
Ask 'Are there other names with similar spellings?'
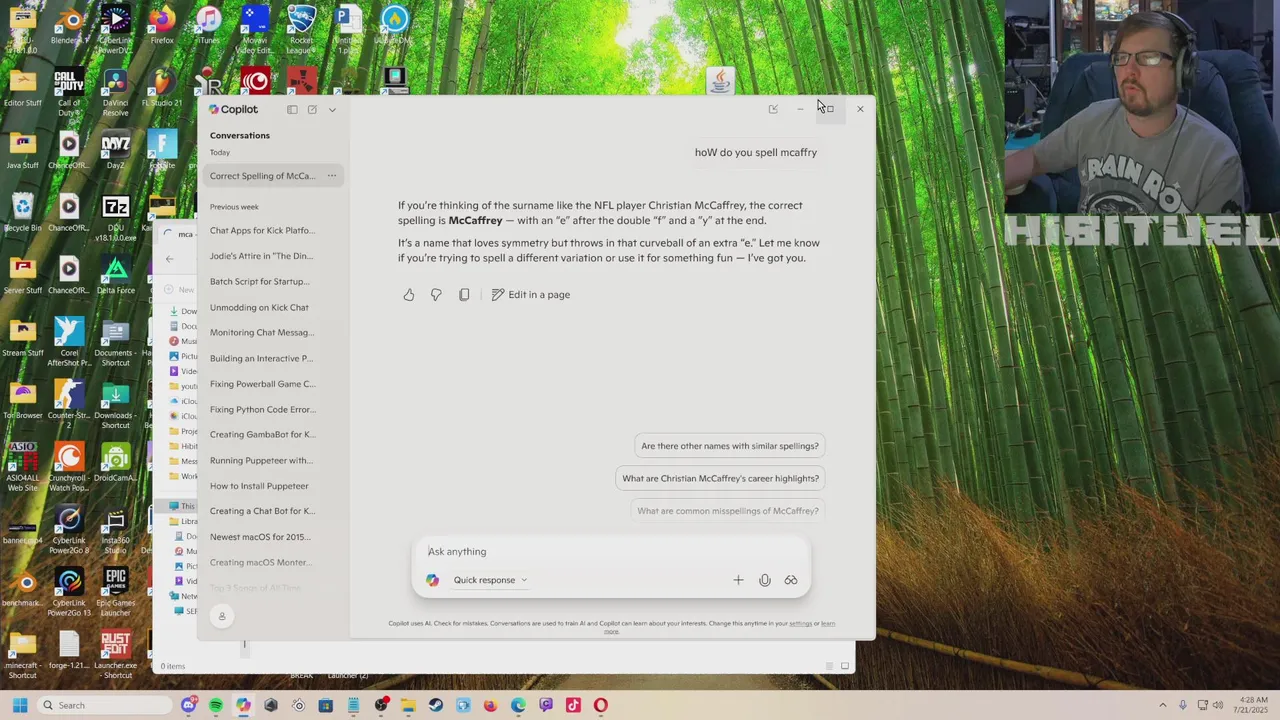[x=730, y=446]
